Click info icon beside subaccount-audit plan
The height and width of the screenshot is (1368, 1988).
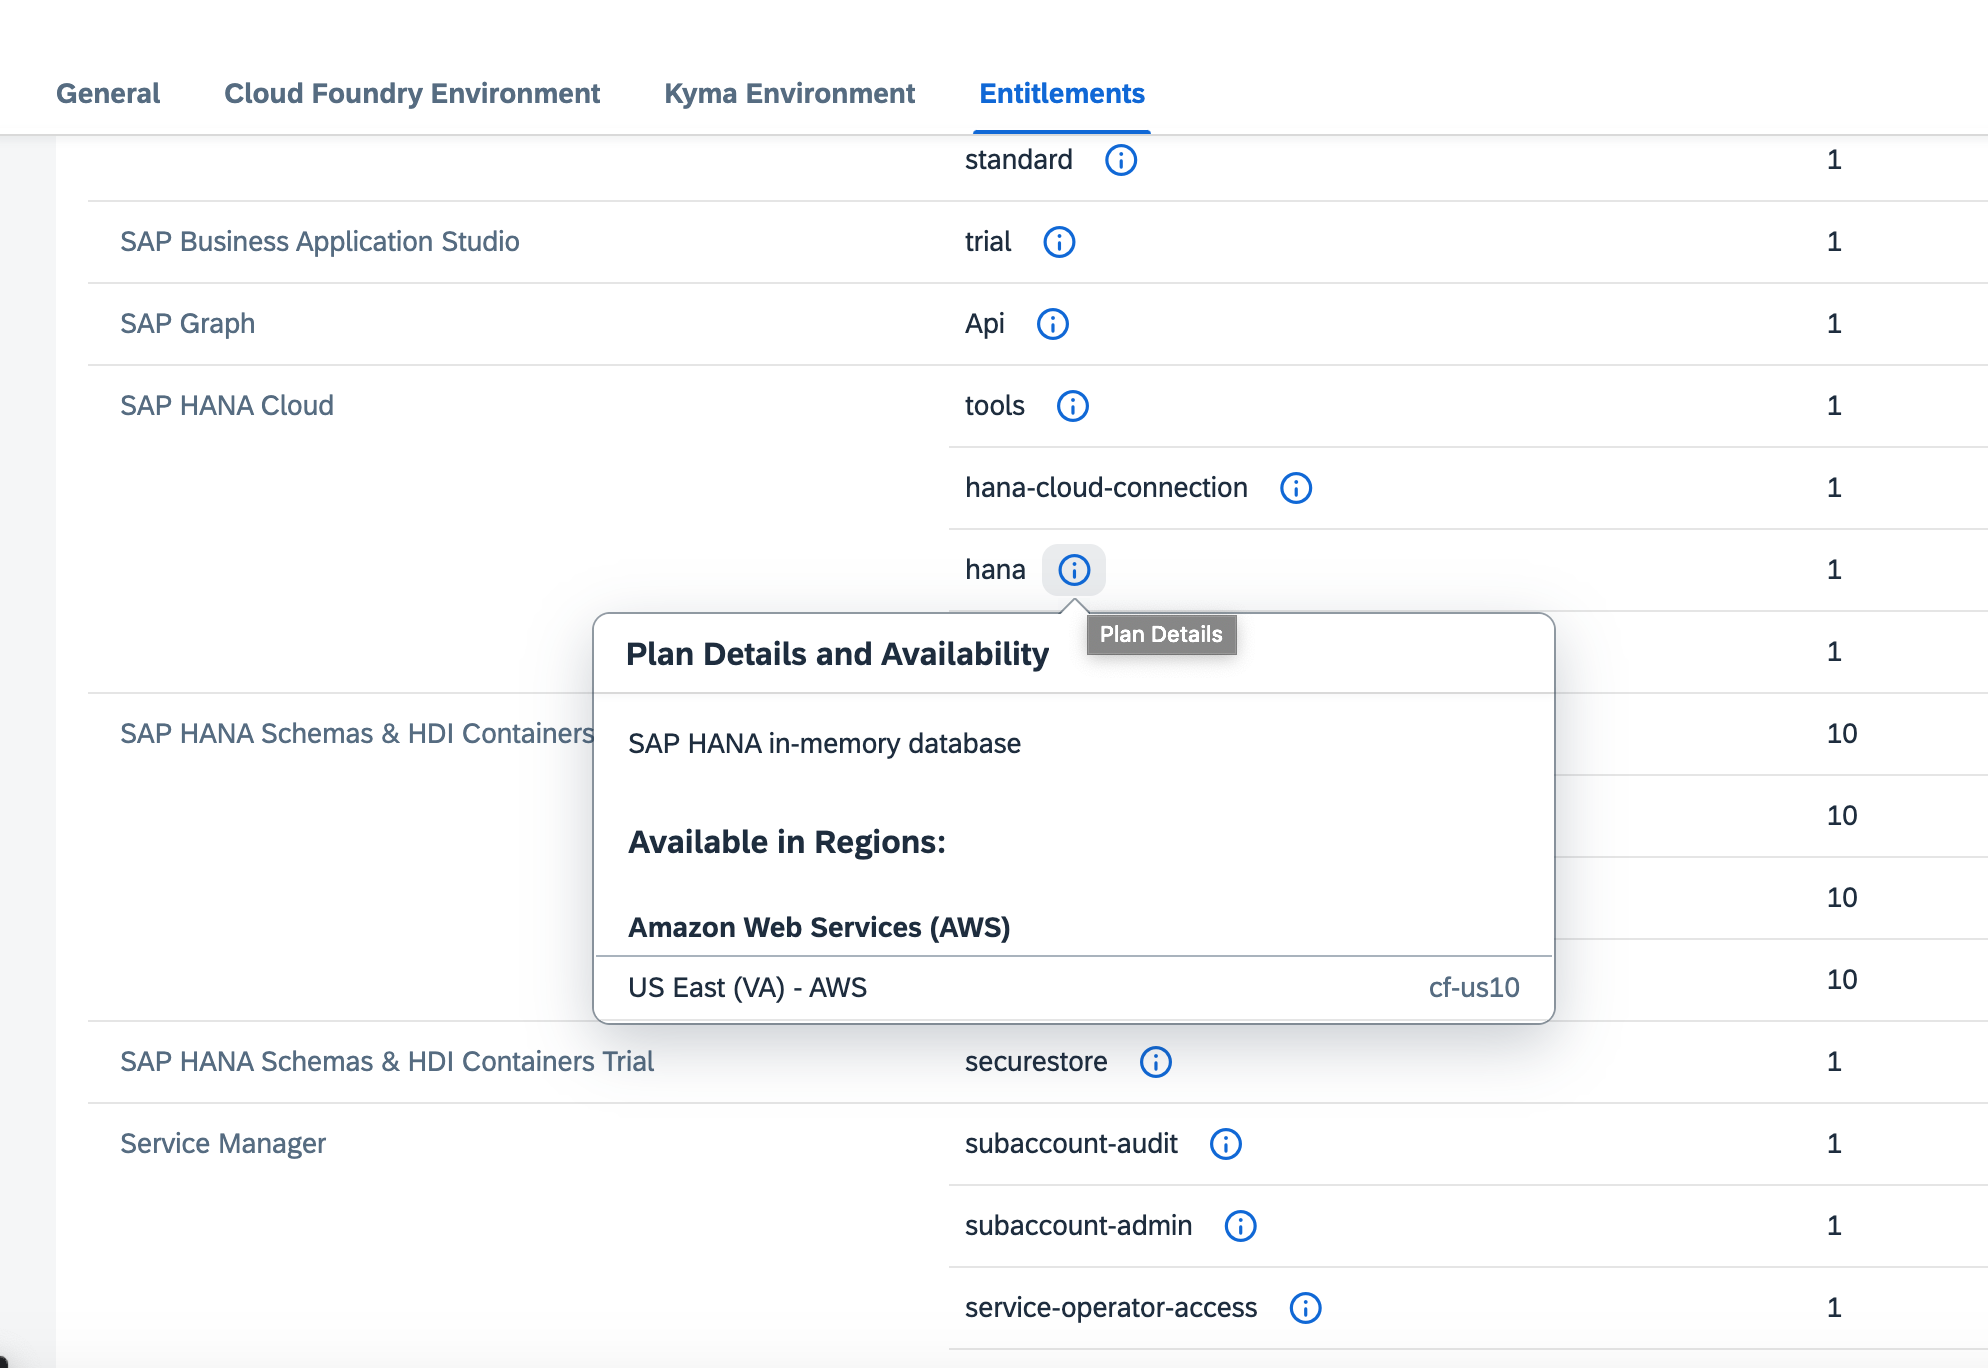[1225, 1144]
